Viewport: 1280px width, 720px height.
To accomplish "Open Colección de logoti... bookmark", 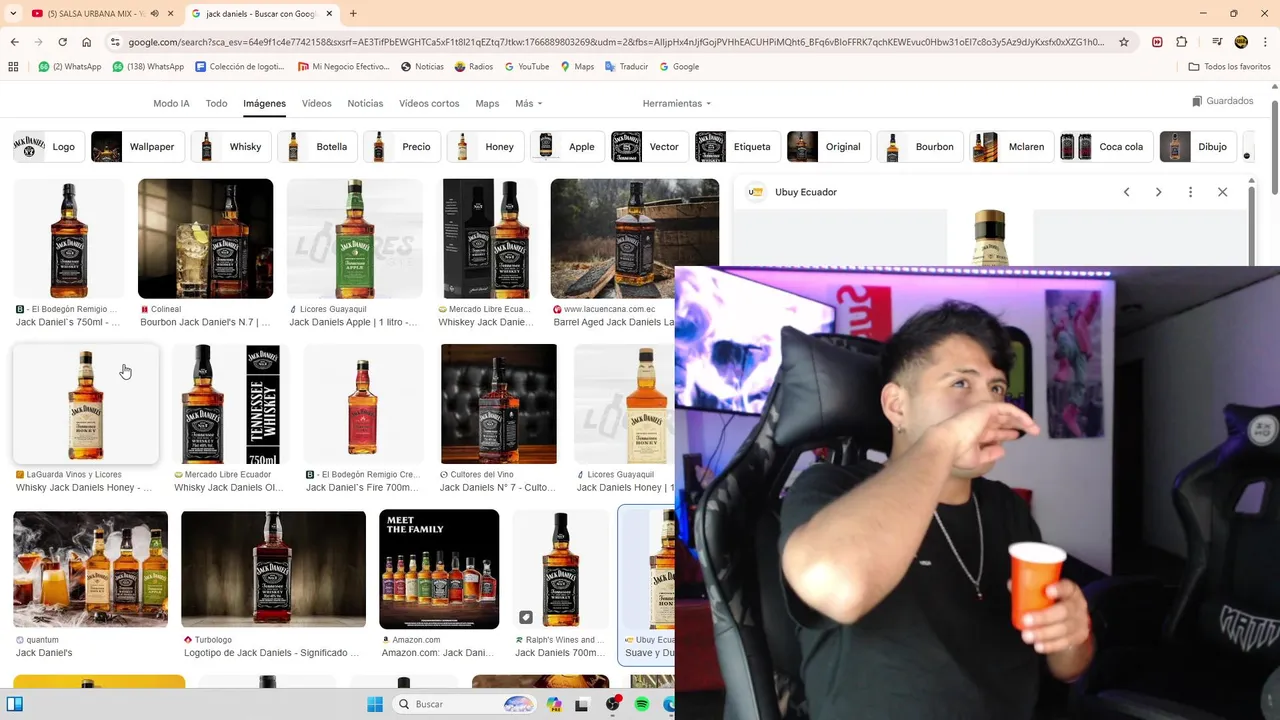I will pos(240,66).
